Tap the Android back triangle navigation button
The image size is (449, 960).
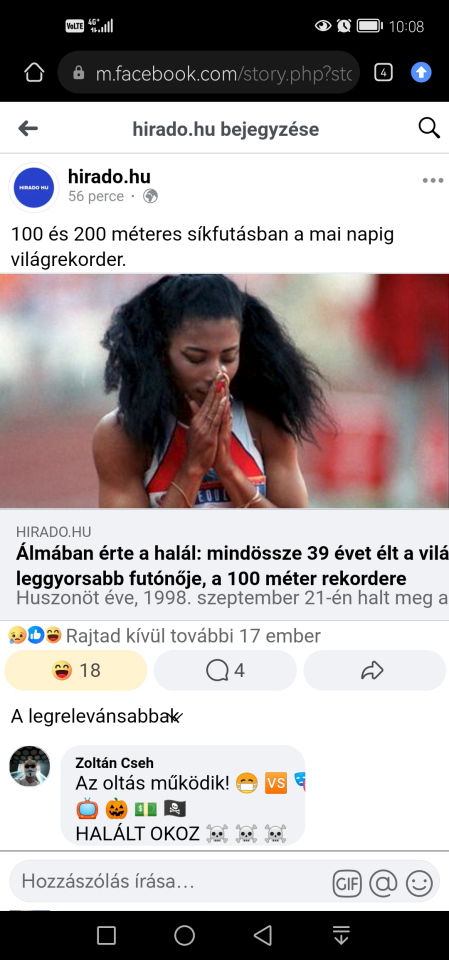263,935
